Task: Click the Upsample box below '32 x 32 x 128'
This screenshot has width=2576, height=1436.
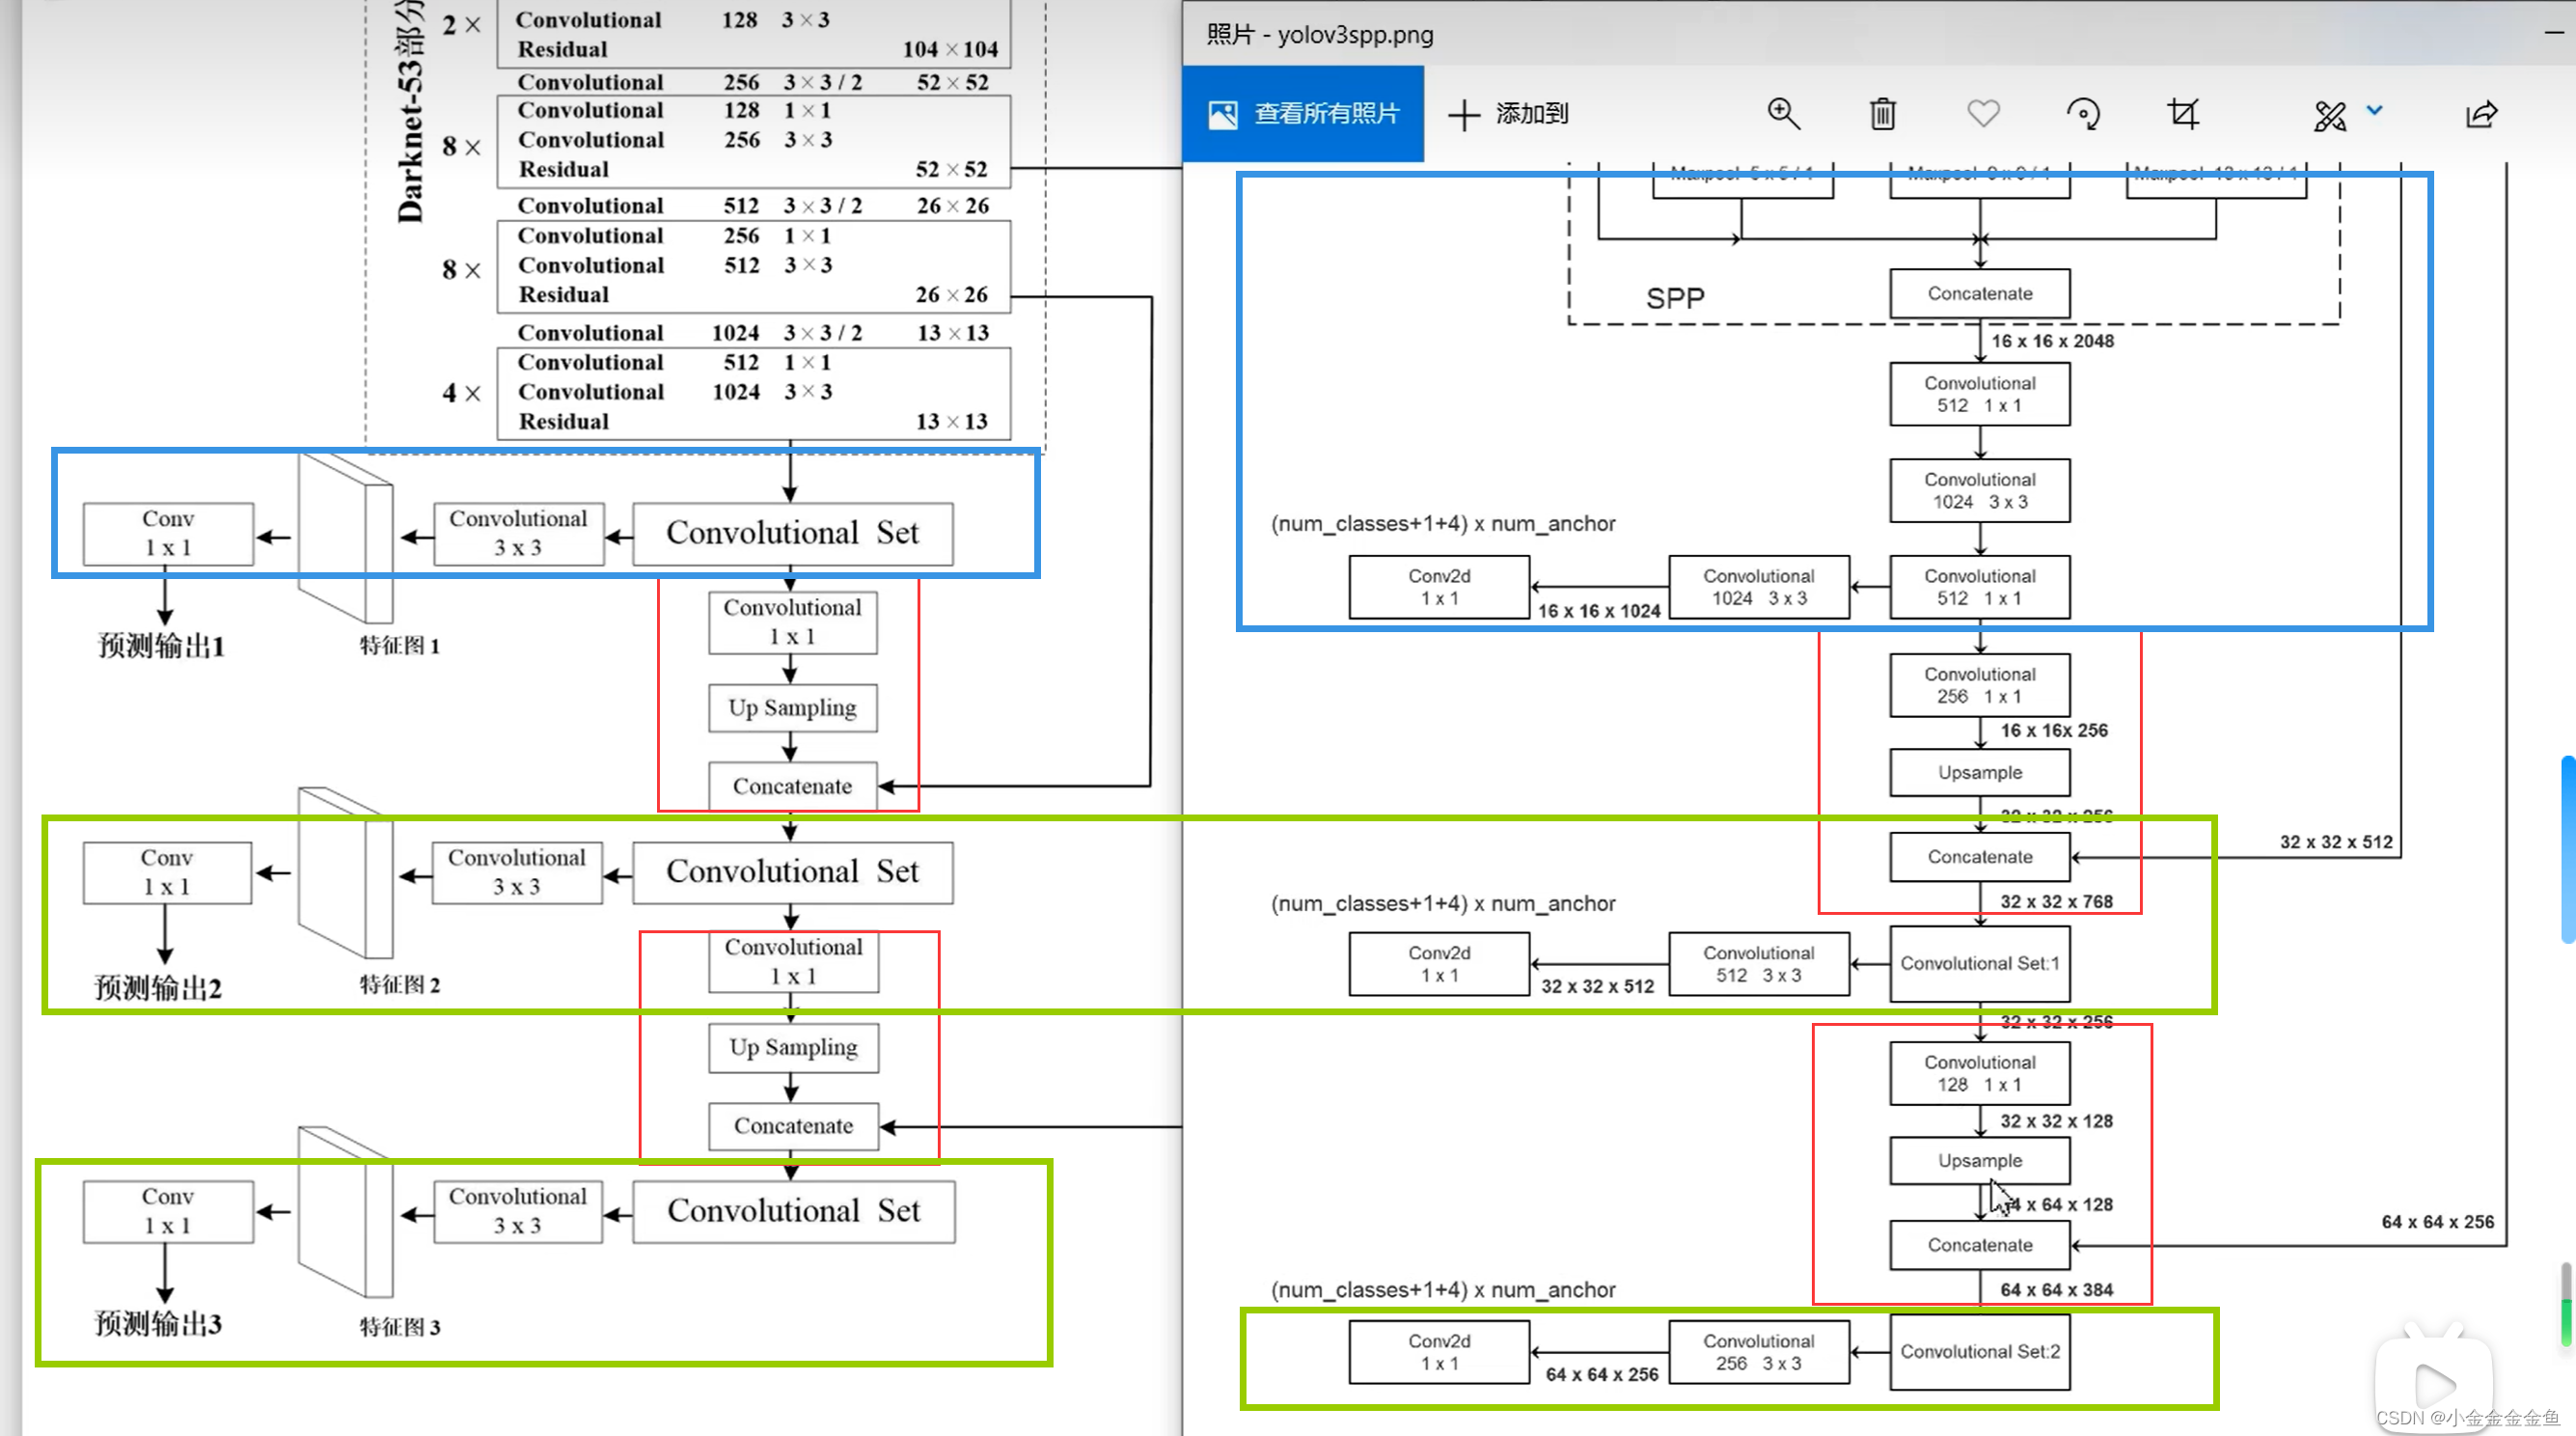Action: click(1980, 1160)
